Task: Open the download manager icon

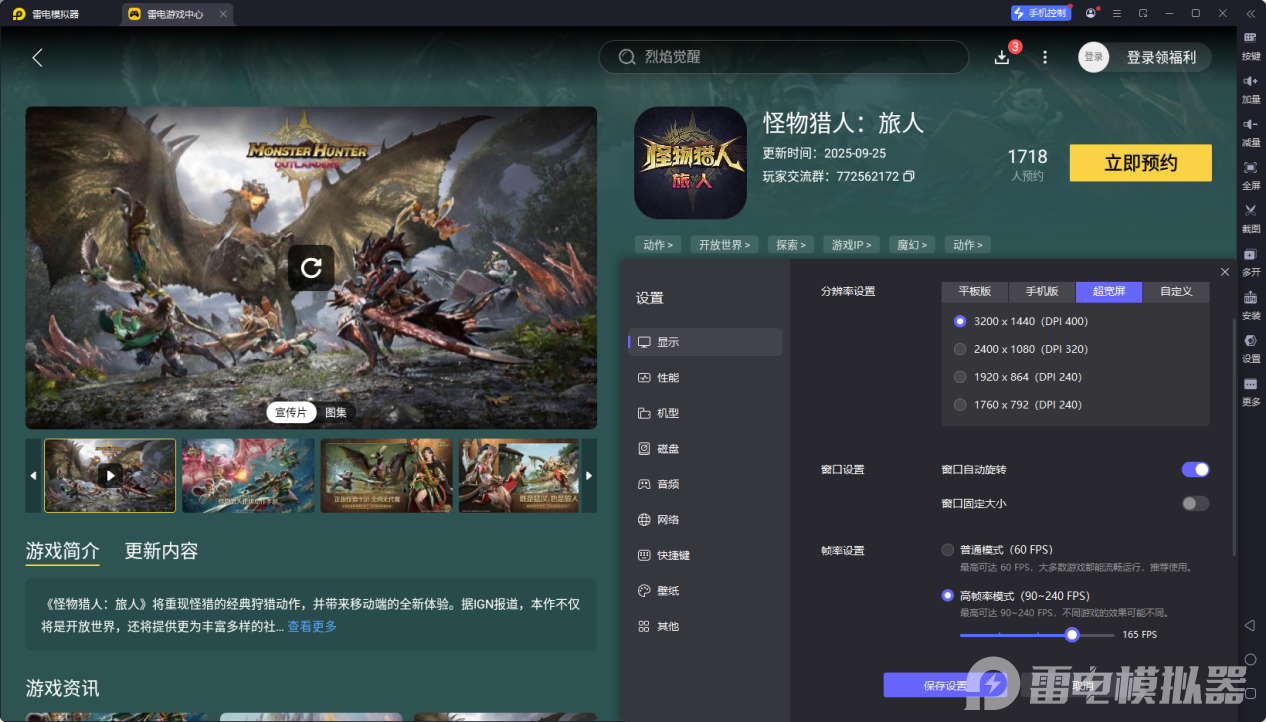Action: [x=1002, y=57]
